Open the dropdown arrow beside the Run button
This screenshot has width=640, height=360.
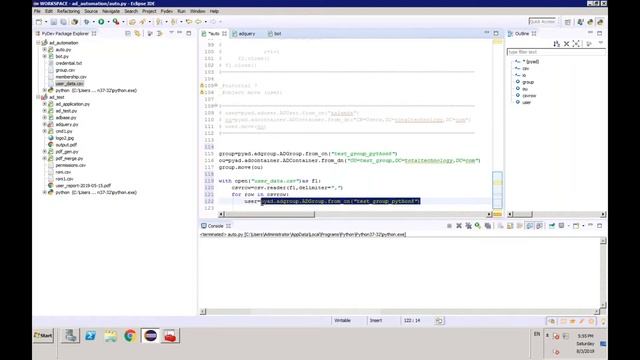tap(108, 22)
